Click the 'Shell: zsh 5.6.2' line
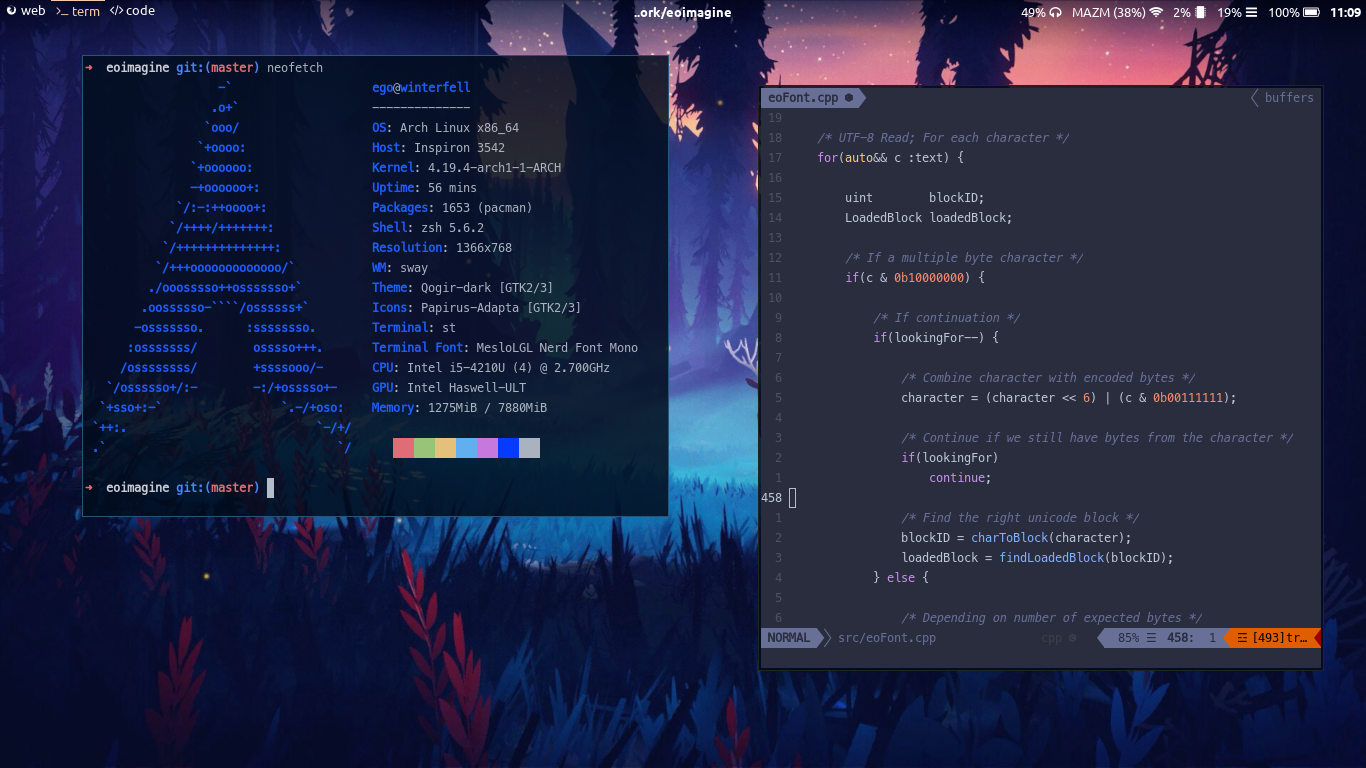 428,228
